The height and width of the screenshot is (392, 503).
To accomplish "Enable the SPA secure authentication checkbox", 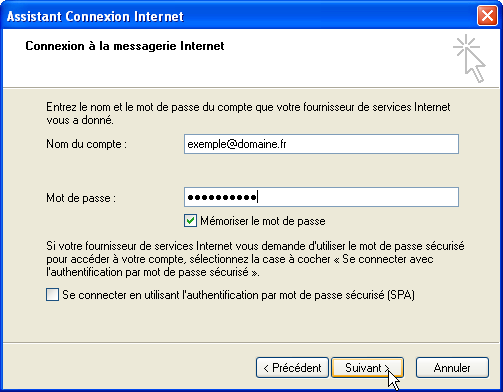I will [x=52, y=295].
